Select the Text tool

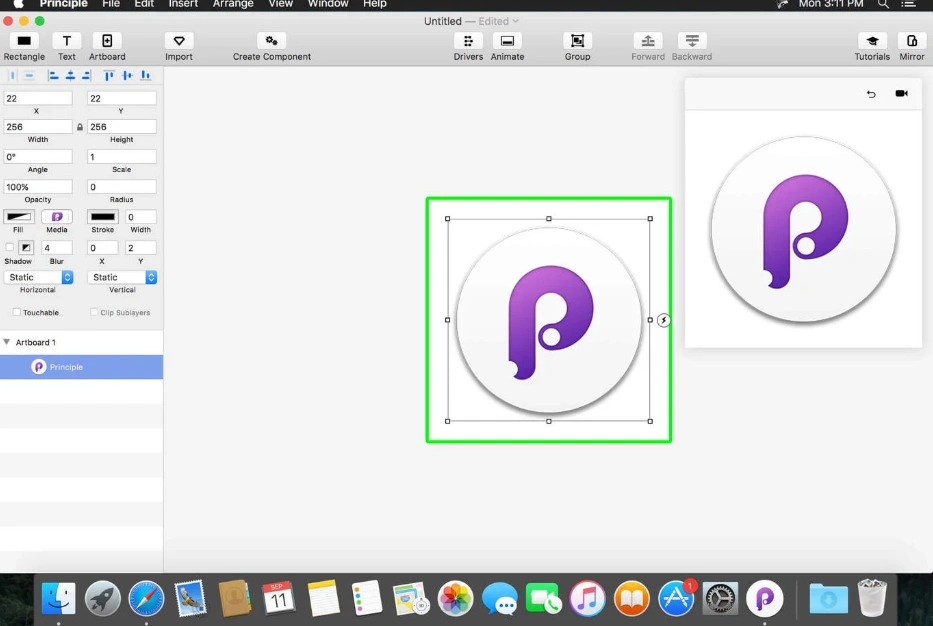pyautogui.click(x=66, y=41)
